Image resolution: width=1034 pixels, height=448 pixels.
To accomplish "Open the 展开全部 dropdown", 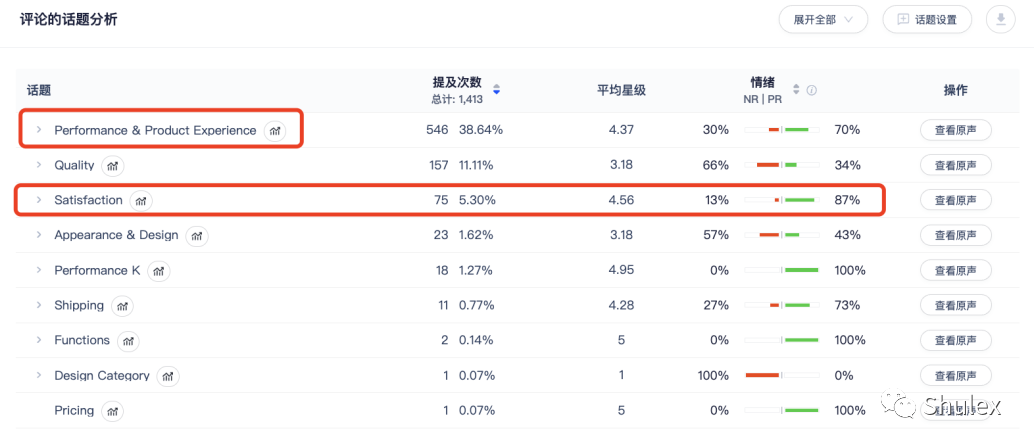I will click(x=824, y=20).
